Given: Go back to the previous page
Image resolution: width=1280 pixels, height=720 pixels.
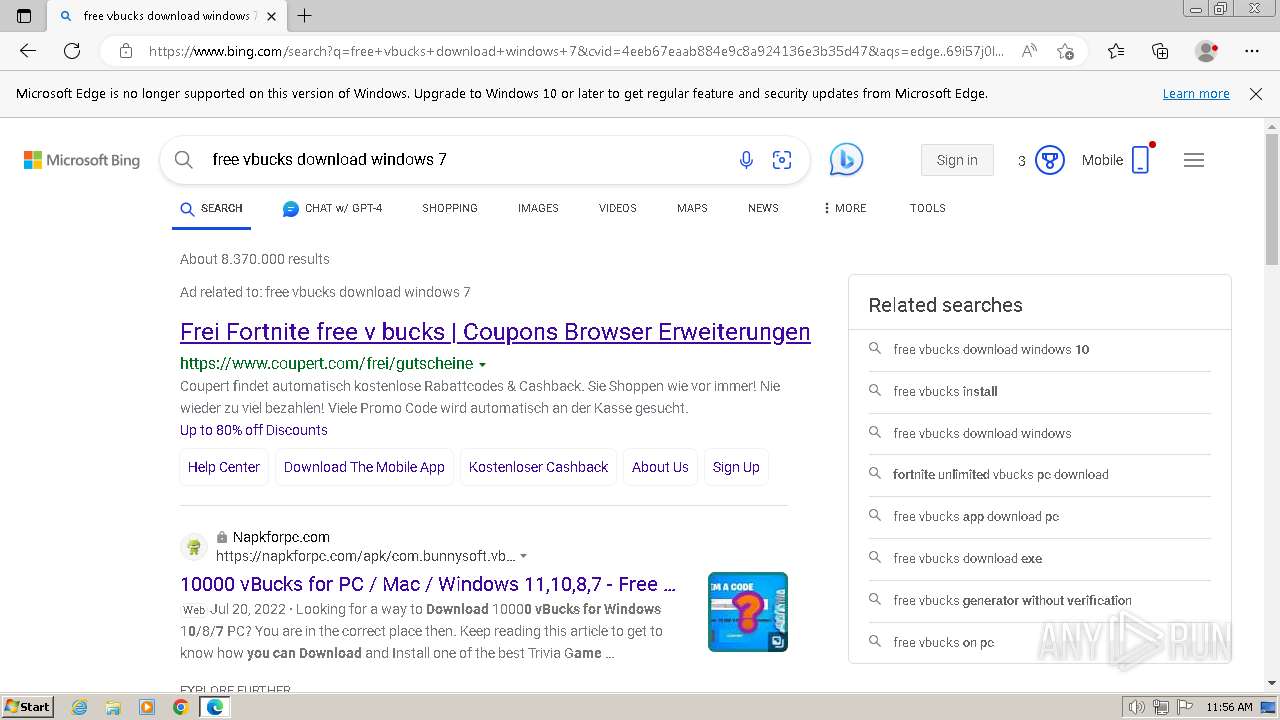Looking at the screenshot, I should [28, 51].
